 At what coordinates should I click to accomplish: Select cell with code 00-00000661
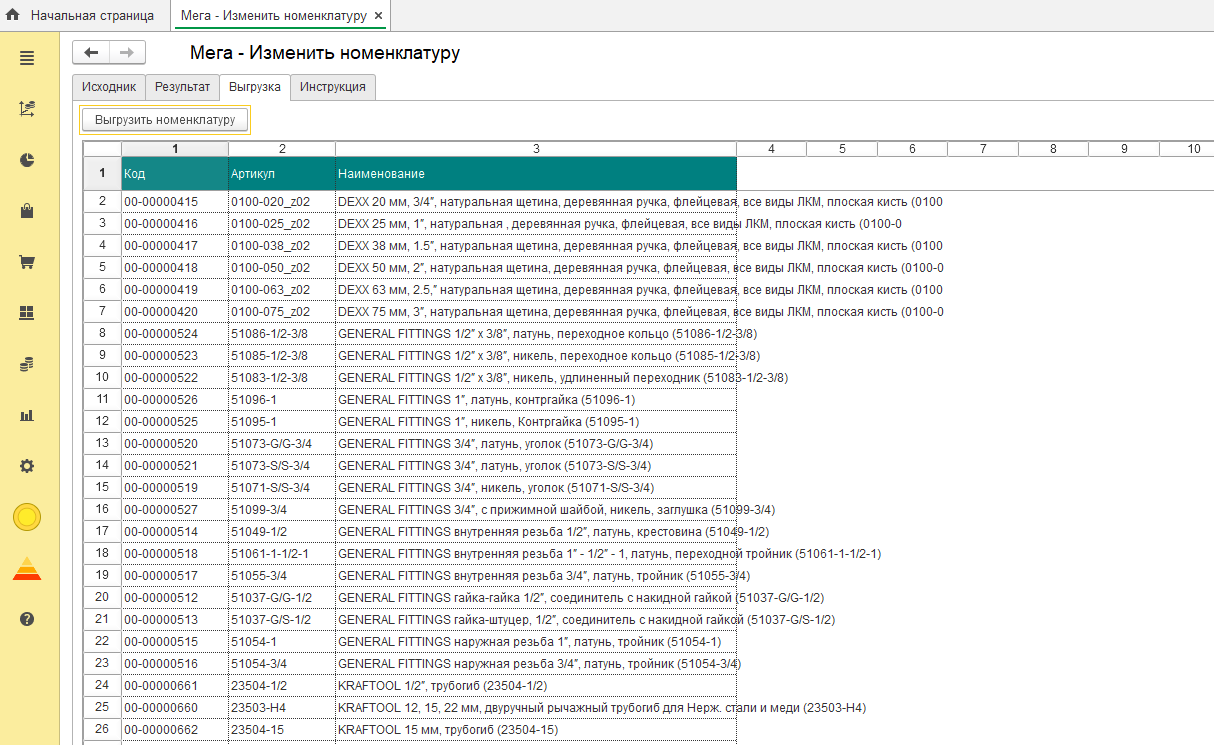point(175,685)
